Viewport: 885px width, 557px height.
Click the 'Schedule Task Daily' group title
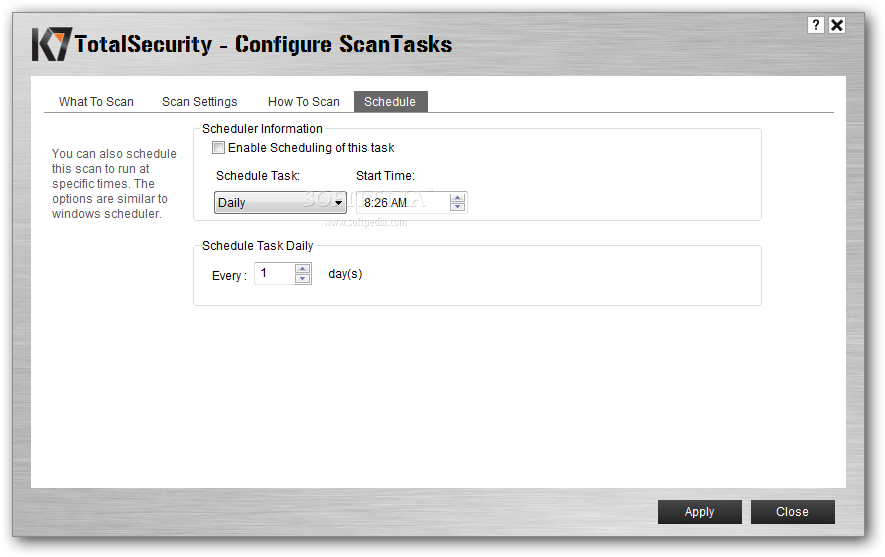click(257, 245)
